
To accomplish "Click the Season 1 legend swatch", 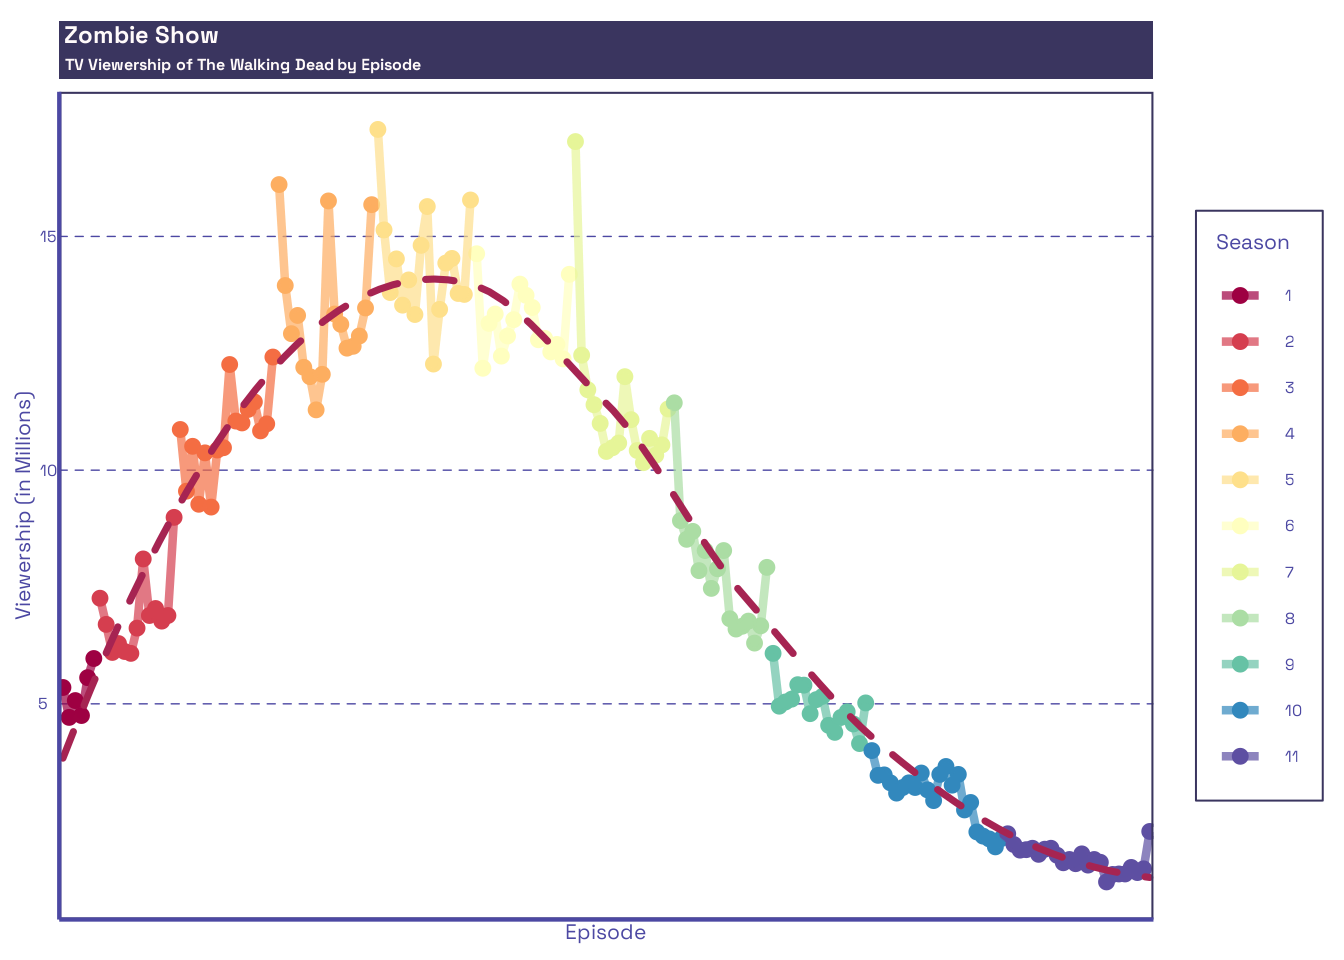I will point(1240,295).
